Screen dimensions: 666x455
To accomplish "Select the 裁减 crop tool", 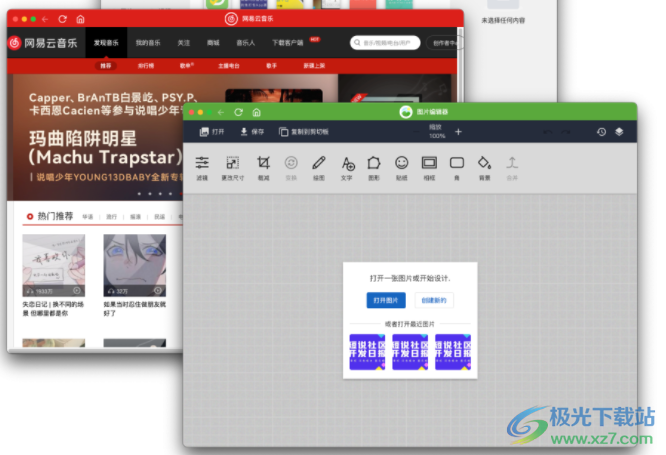I will (x=263, y=166).
